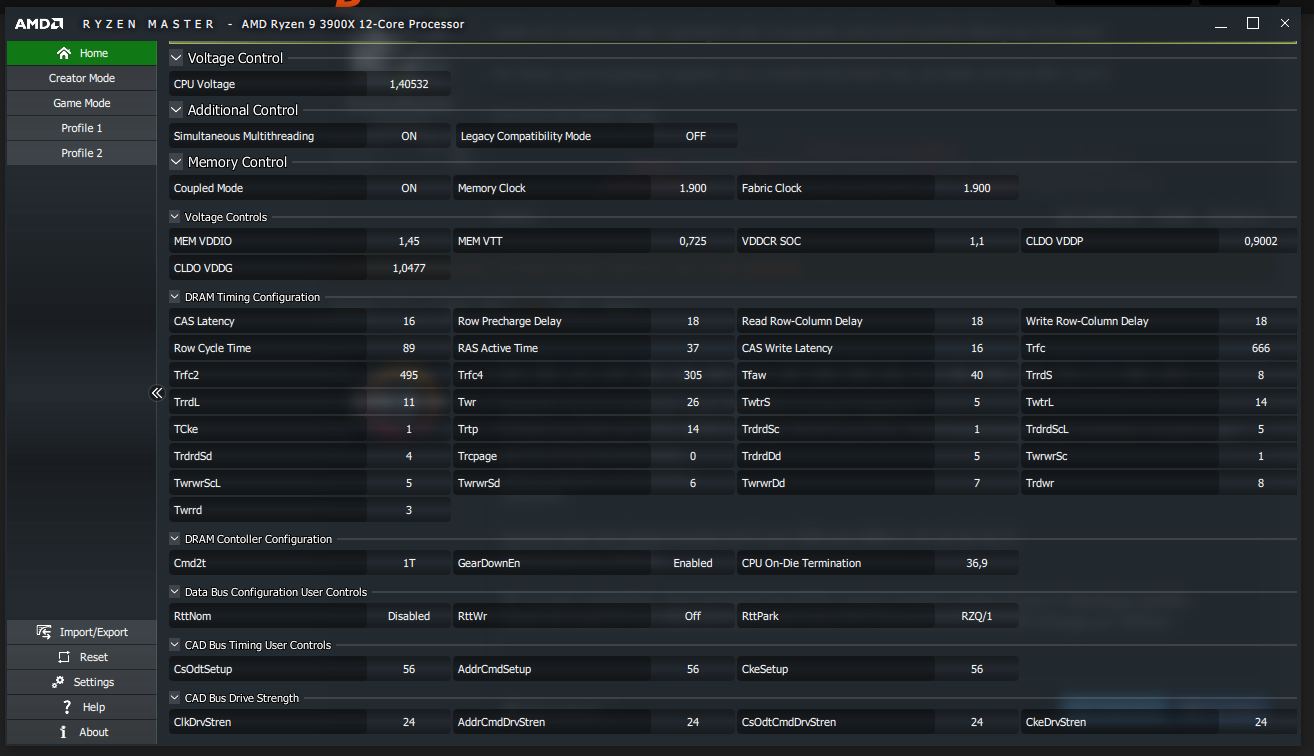Change RttWr Off value

pos(693,616)
